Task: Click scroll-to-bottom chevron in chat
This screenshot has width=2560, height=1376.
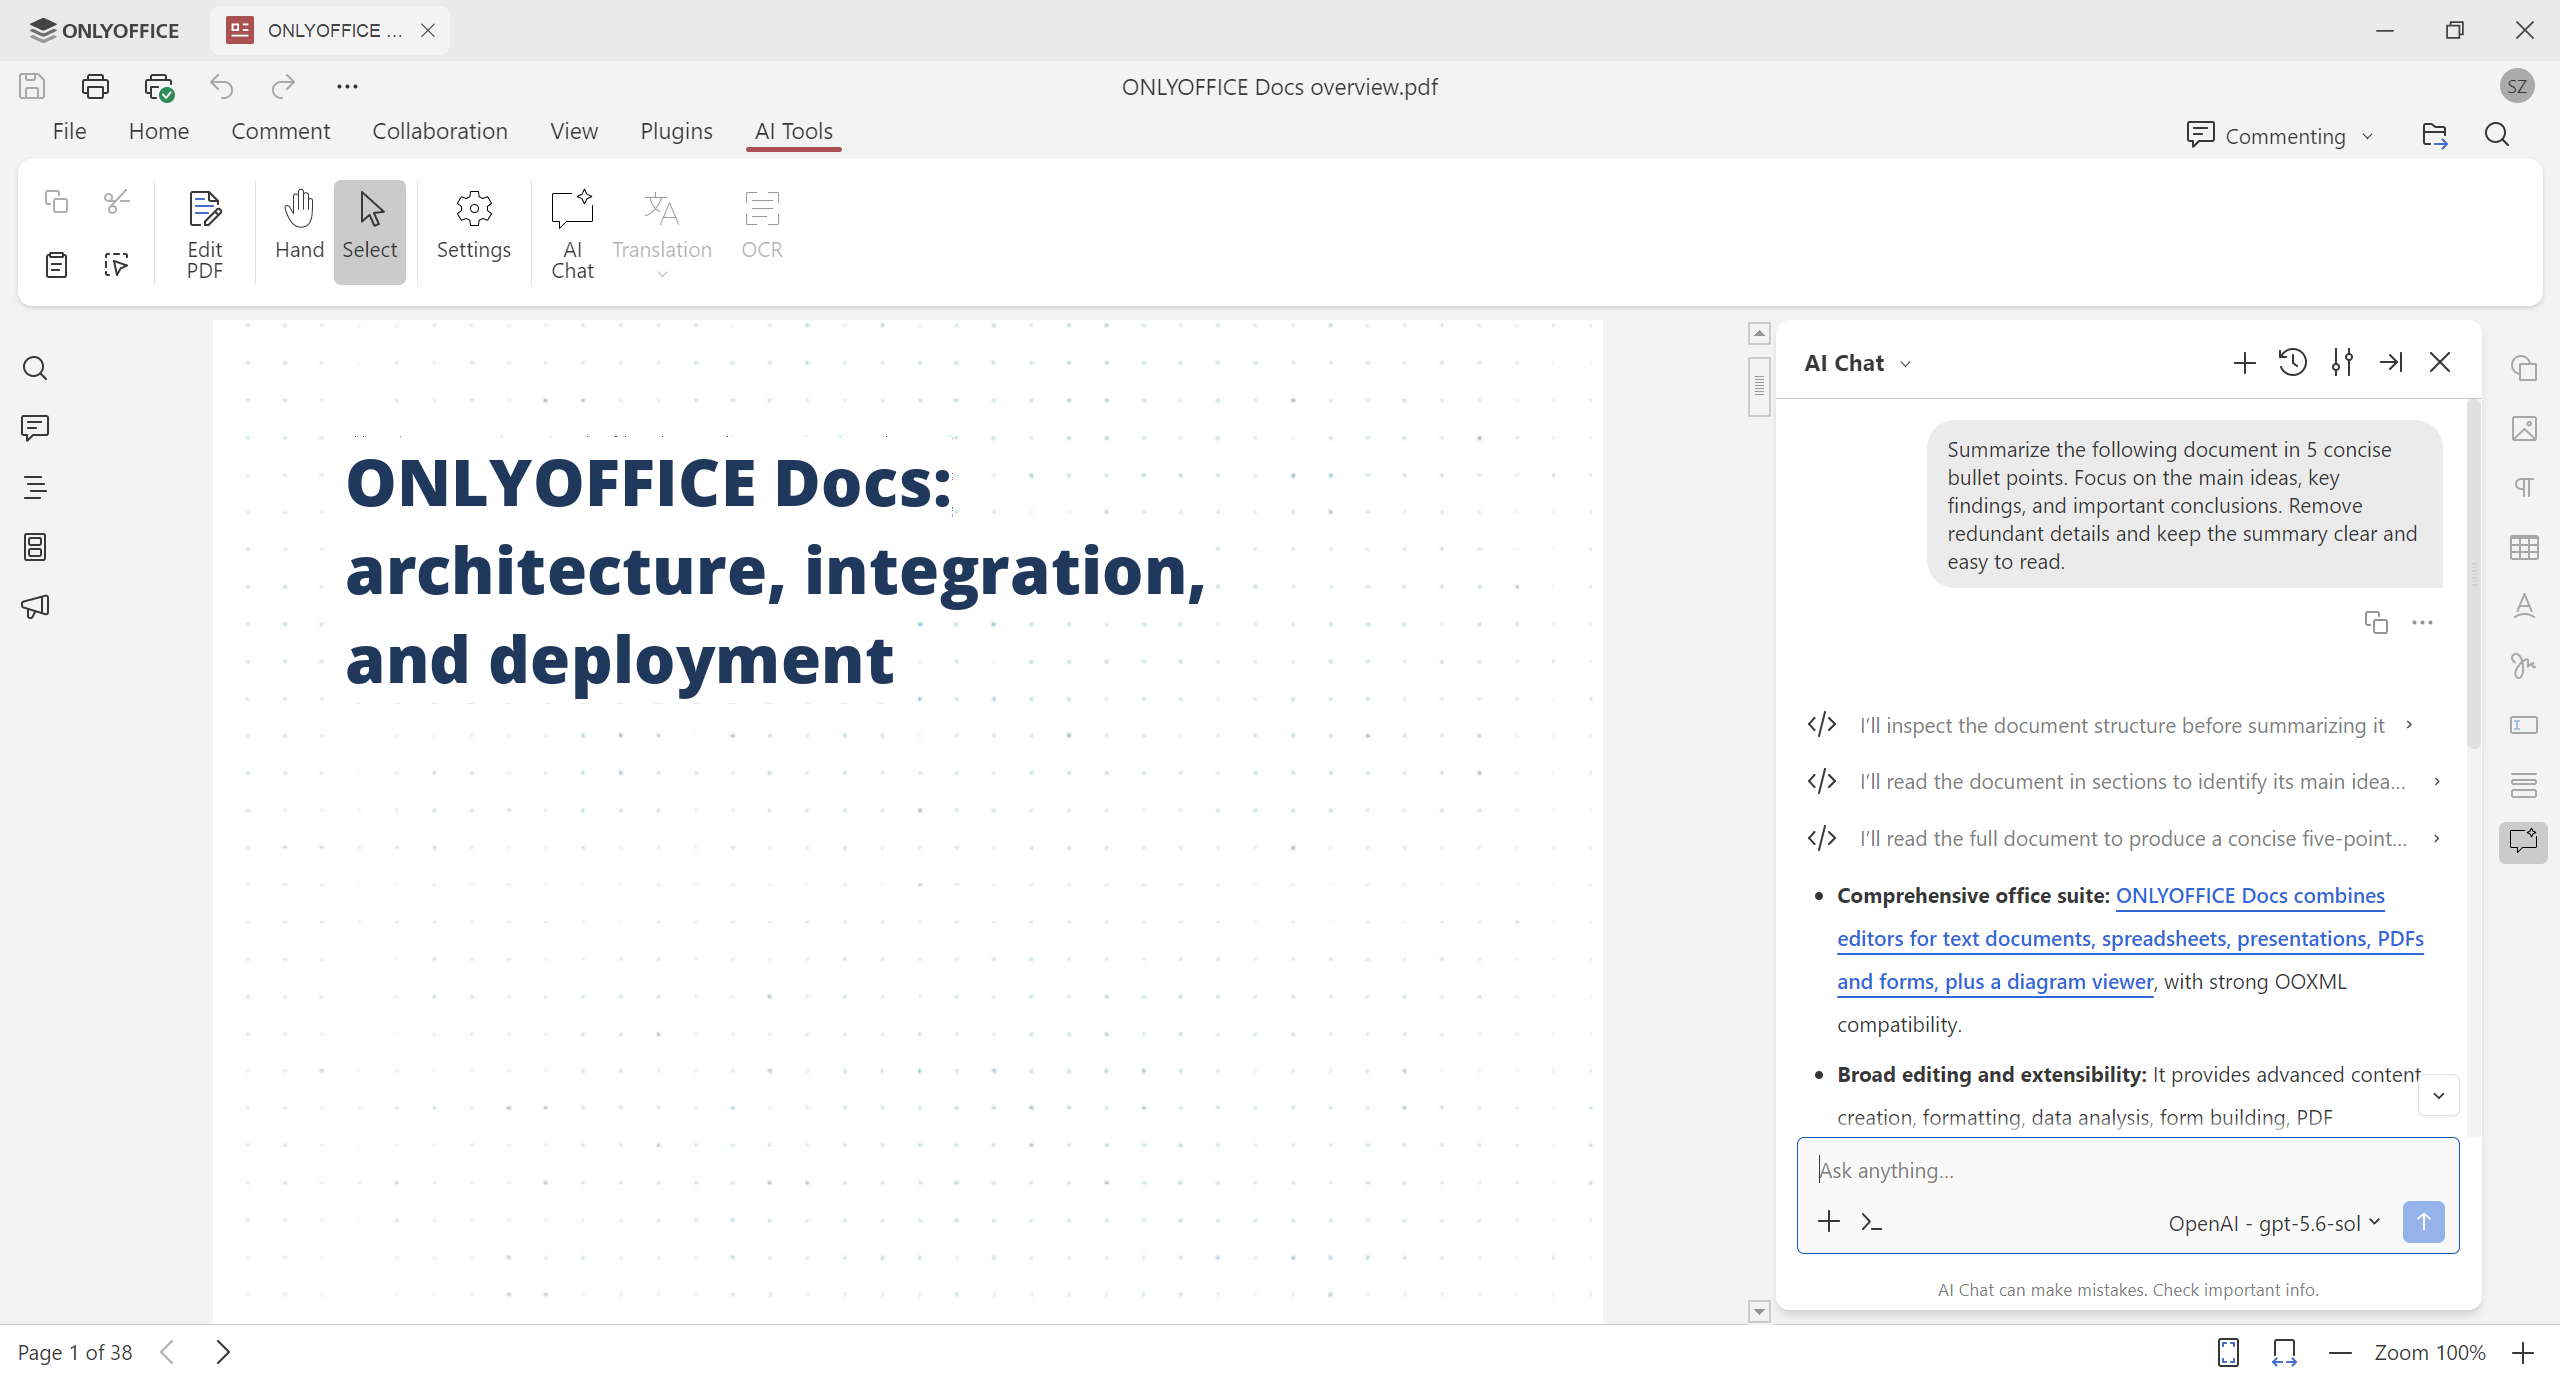Action: pyautogui.click(x=2439, y=1096)
